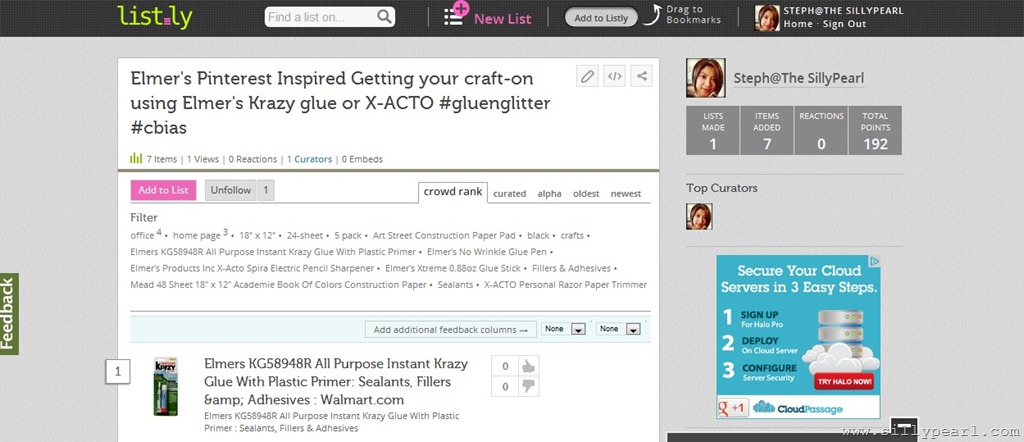Click the Items Added stat box
This screenshot has width=1024, height=442.
767,131
